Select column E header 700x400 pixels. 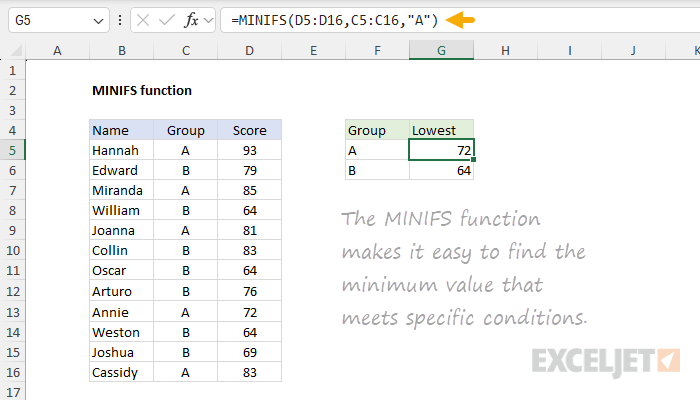[x=313, y=50]
